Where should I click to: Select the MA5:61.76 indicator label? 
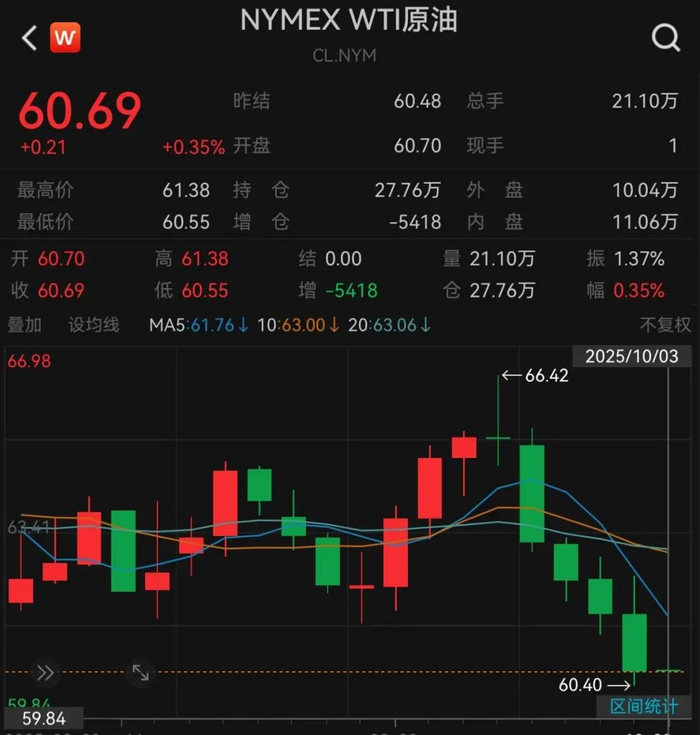199,325
